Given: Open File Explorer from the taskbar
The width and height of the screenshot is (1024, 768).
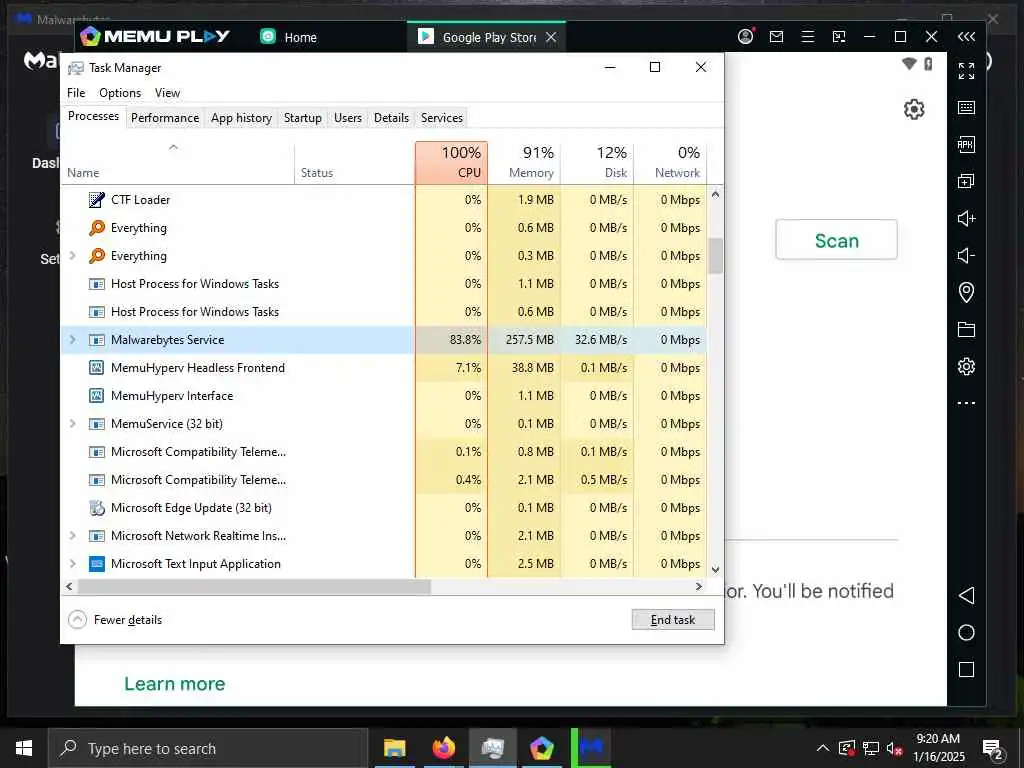Looking at the screenshot, I should [394, 748].
